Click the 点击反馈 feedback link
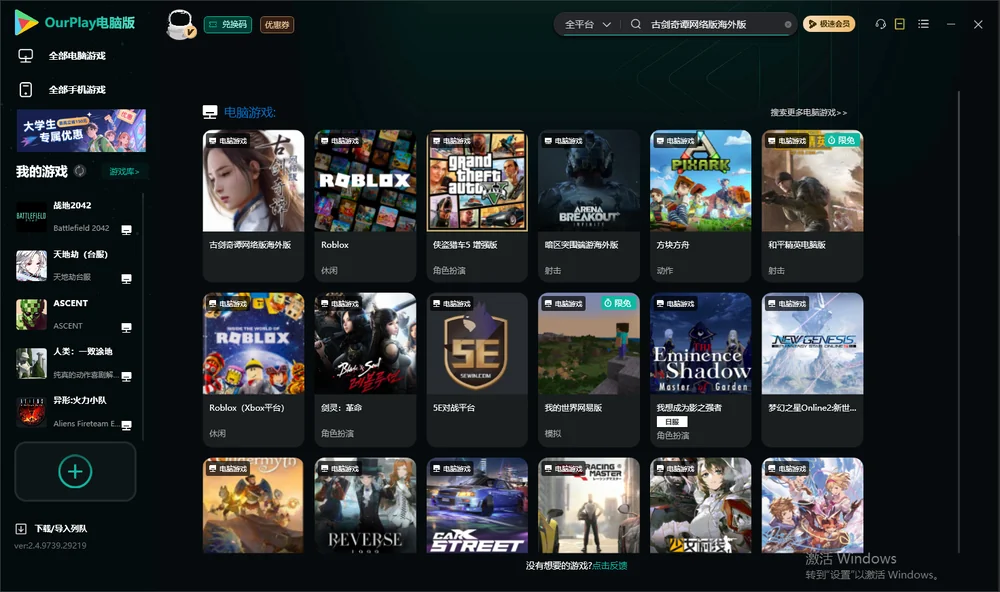Viewport: 1000px width, 592px height. pyautogui.click(x=610, y=566)
